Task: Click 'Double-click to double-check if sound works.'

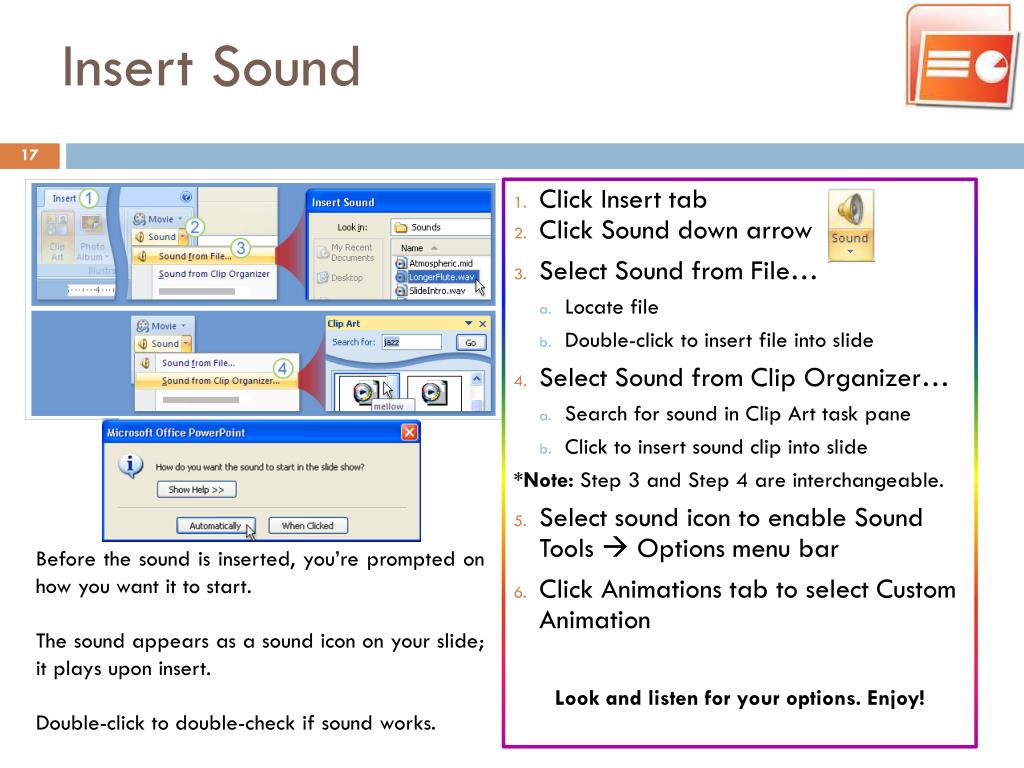Action: pos(236,723)
